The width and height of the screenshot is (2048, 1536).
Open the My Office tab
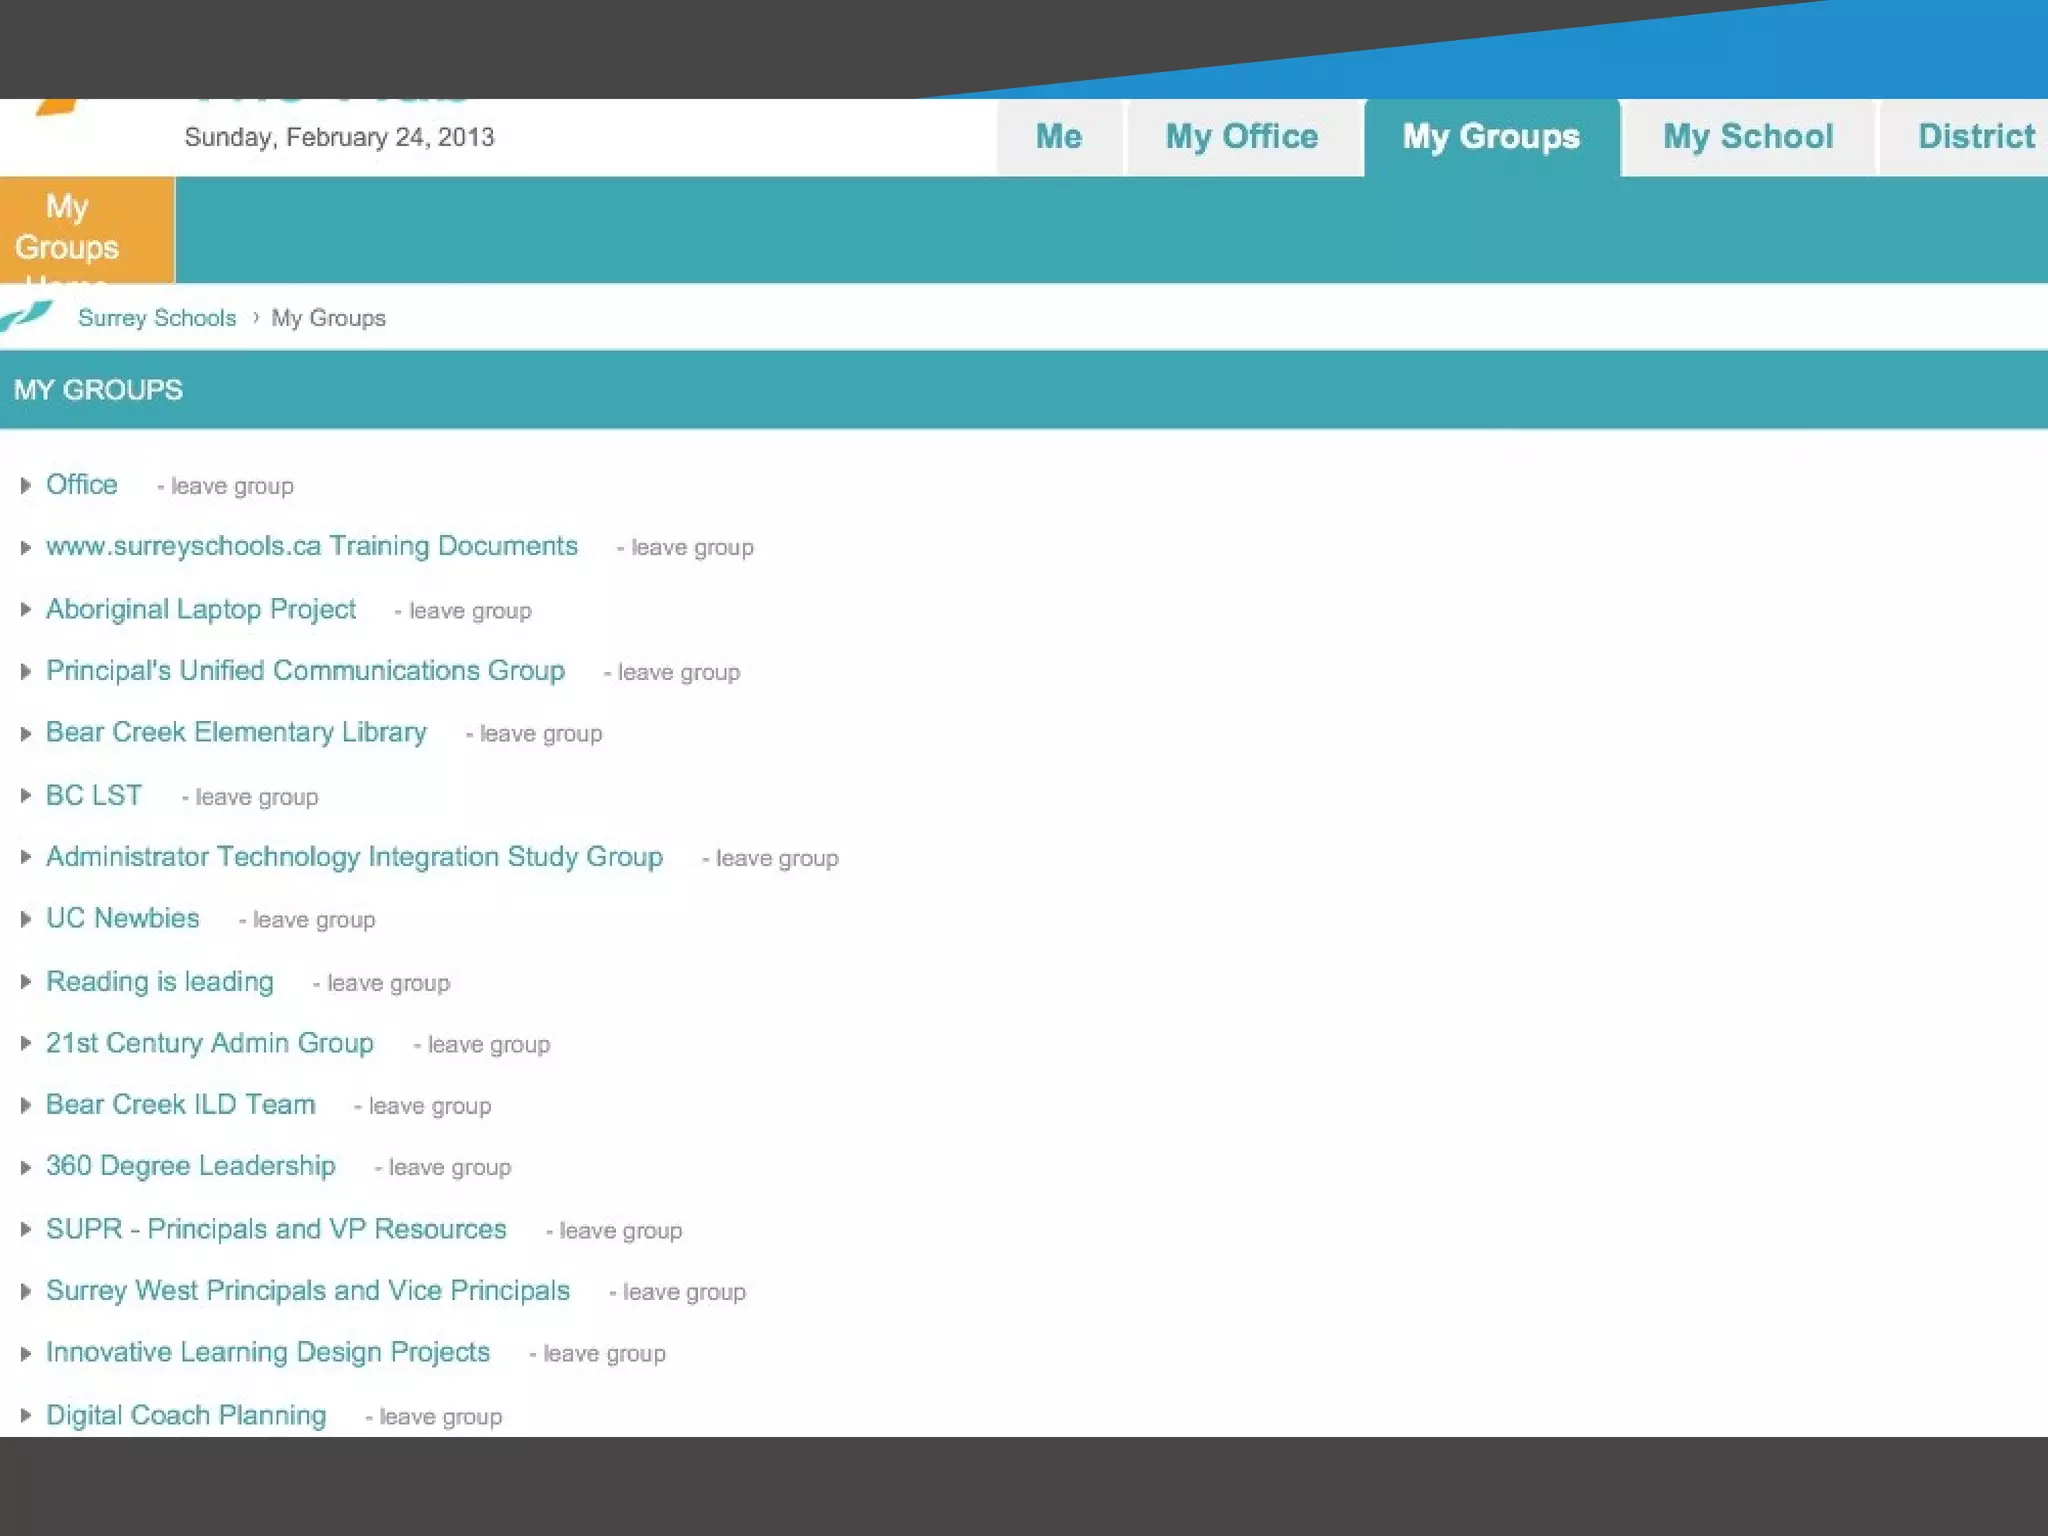point(1241,137)
